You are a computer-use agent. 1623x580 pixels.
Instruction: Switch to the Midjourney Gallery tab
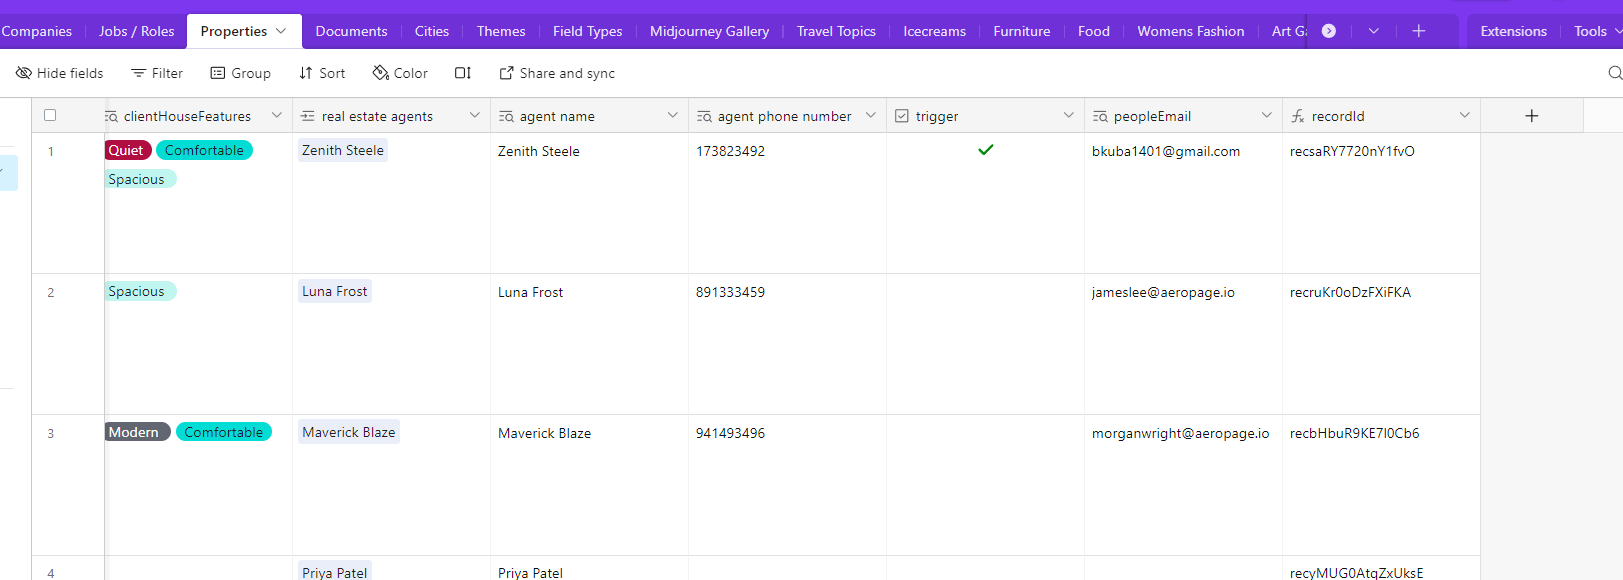[709, 31]
